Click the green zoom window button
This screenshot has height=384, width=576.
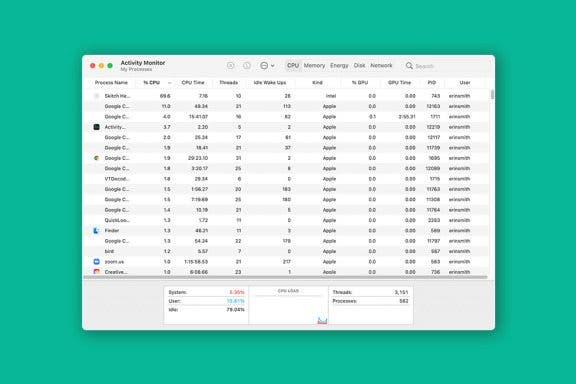(x=110, y=66)
